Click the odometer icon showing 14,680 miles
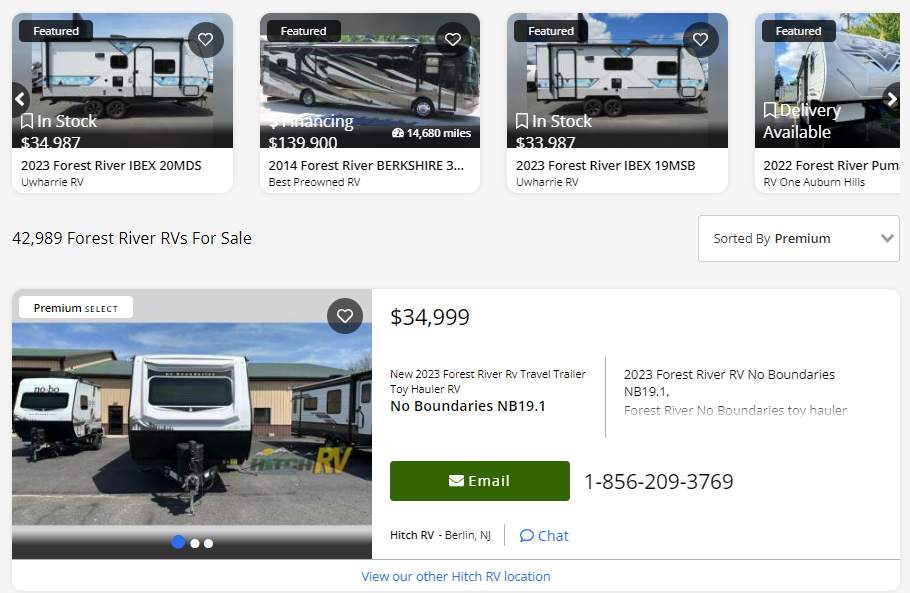910x593 pixels. (398, 133)
